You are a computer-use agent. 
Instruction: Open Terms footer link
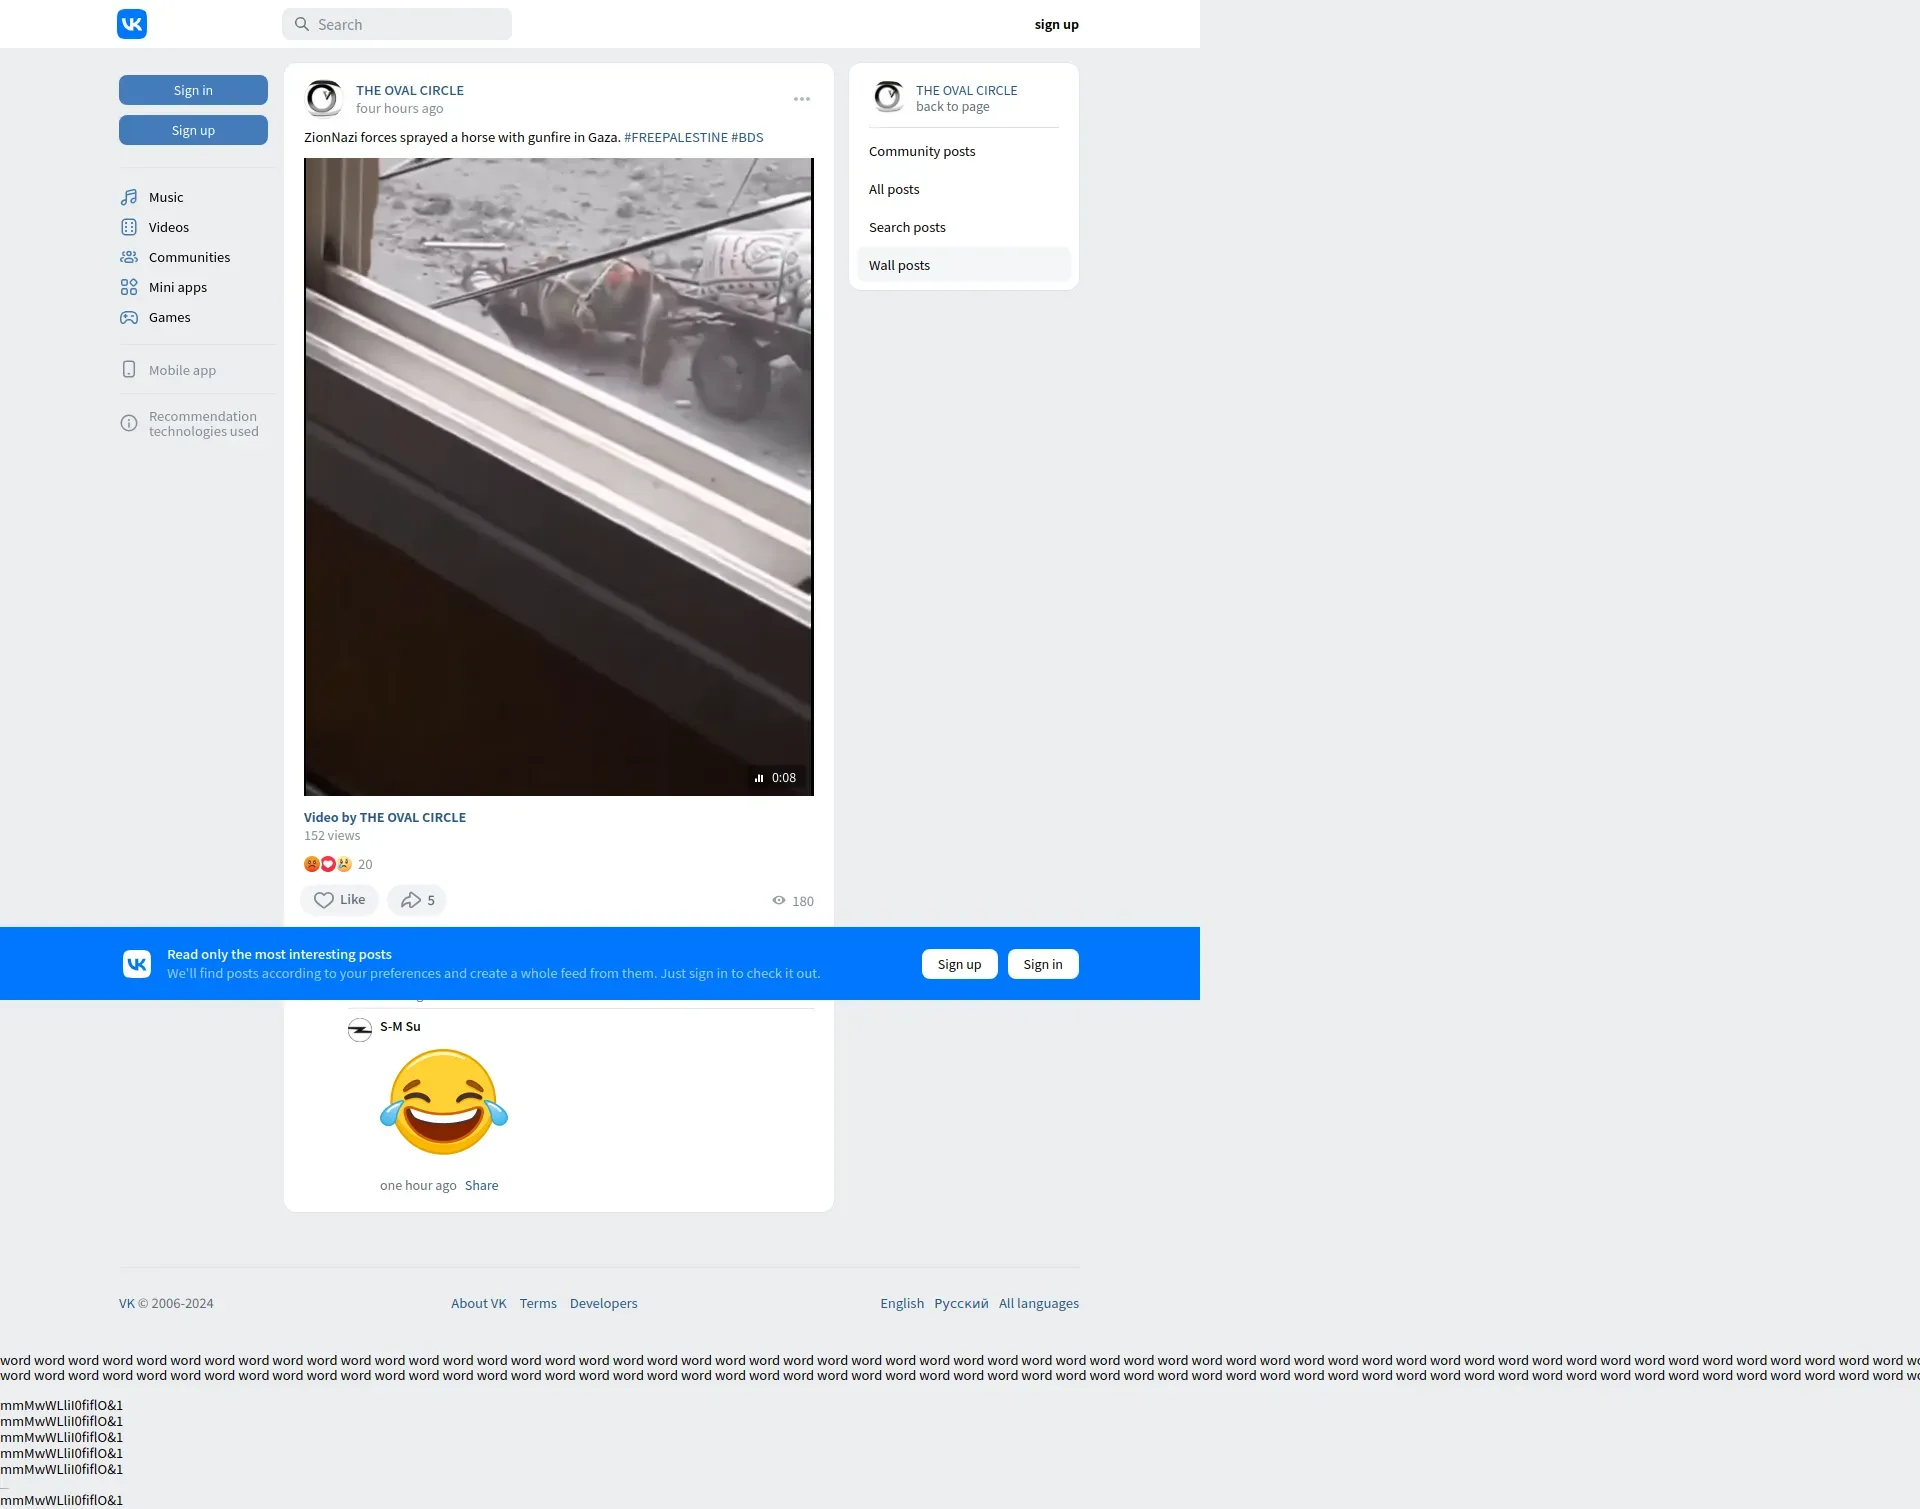tap(538, 1303)
